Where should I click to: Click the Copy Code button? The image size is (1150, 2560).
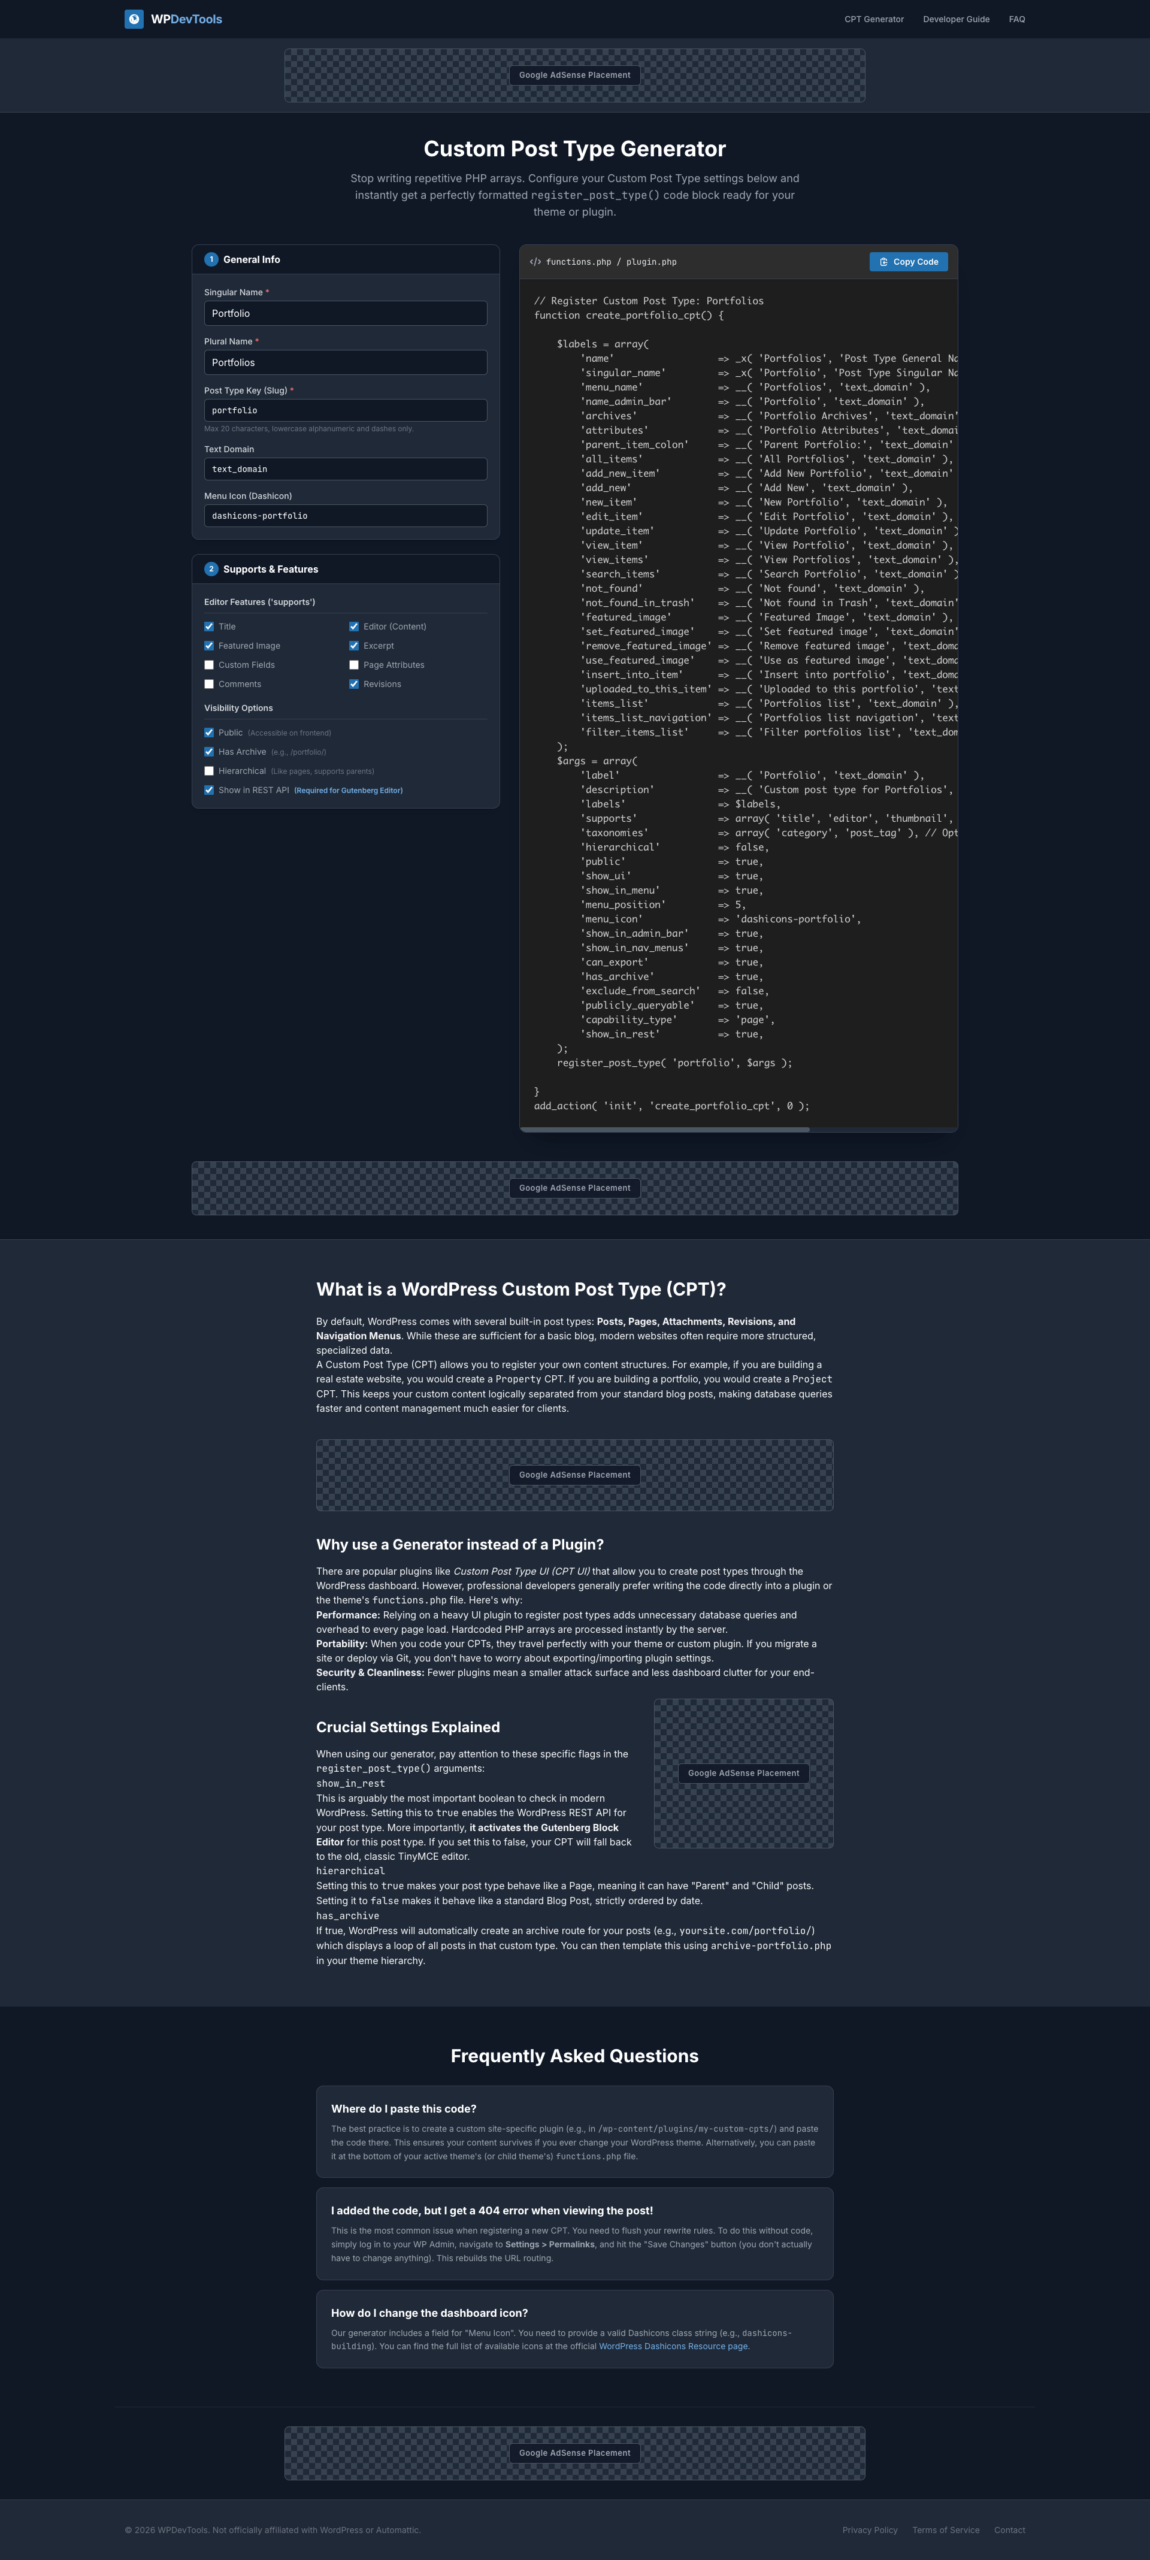click(909, 262)
